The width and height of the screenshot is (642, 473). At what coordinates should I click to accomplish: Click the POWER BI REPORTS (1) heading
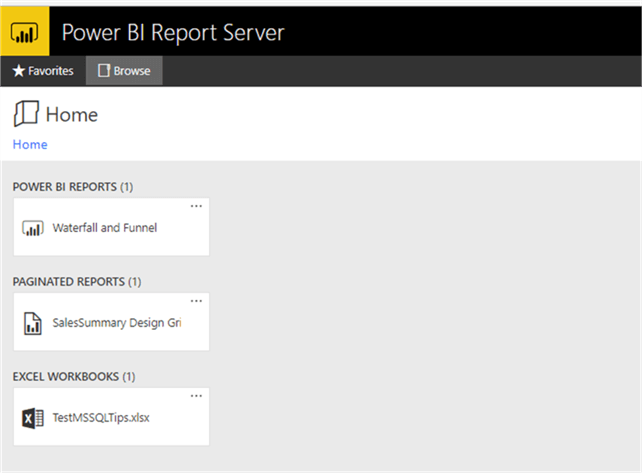point(73,187)
